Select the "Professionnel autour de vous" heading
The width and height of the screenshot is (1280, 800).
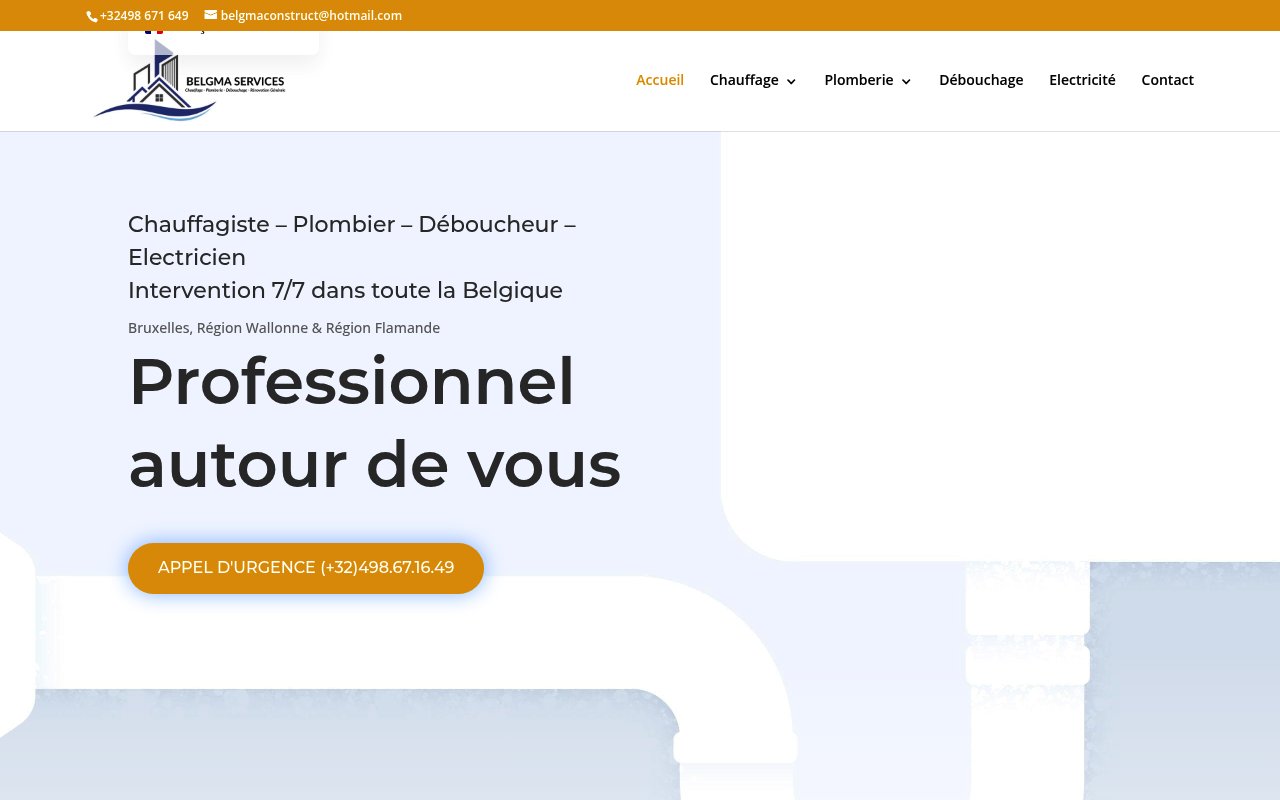375,422
